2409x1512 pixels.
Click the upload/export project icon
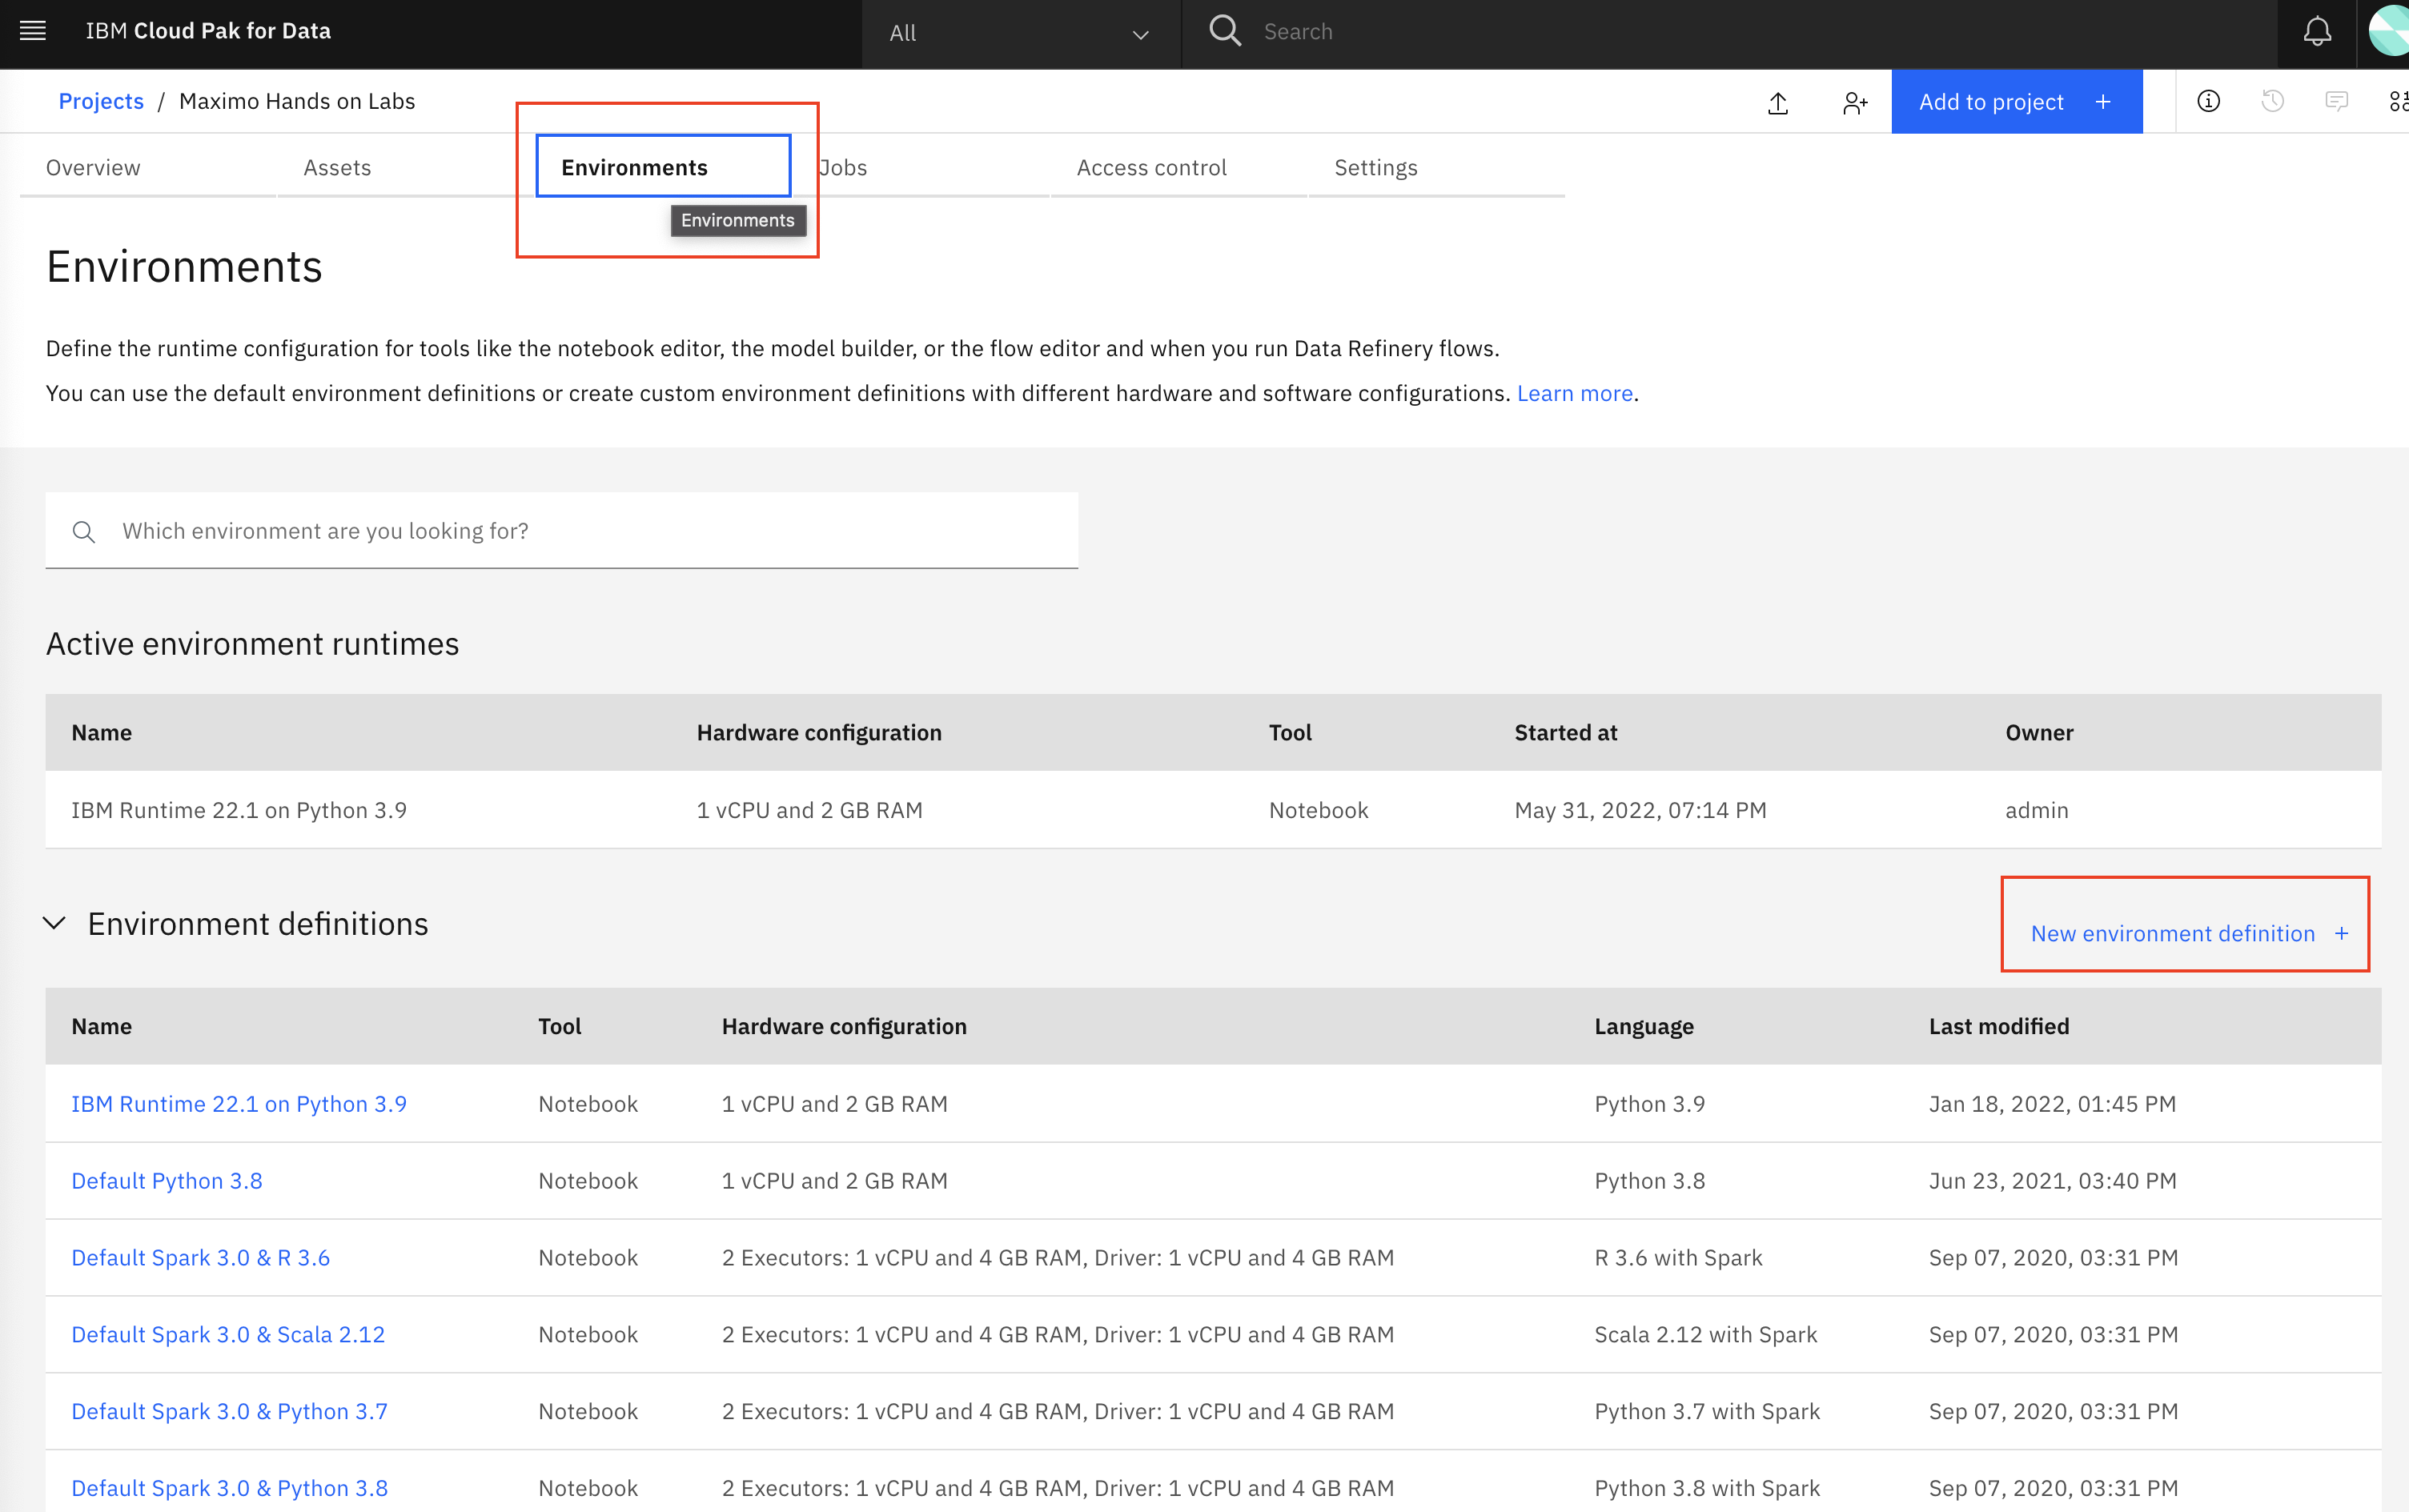pyautogui.click(x=1778, y=102)
